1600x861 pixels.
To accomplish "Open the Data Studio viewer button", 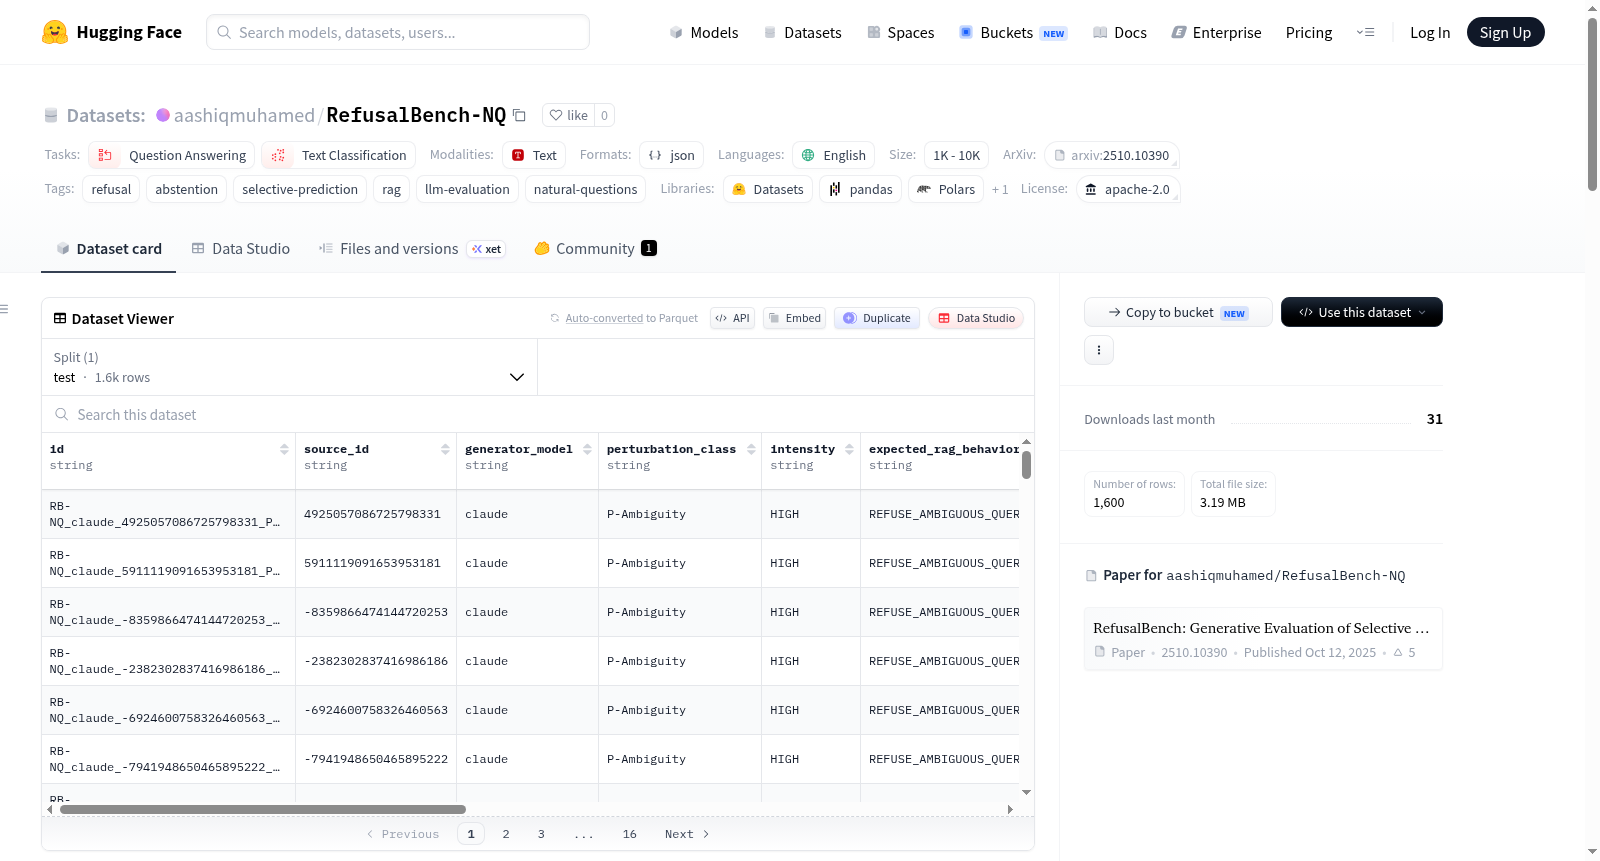I will pos(976,318).
